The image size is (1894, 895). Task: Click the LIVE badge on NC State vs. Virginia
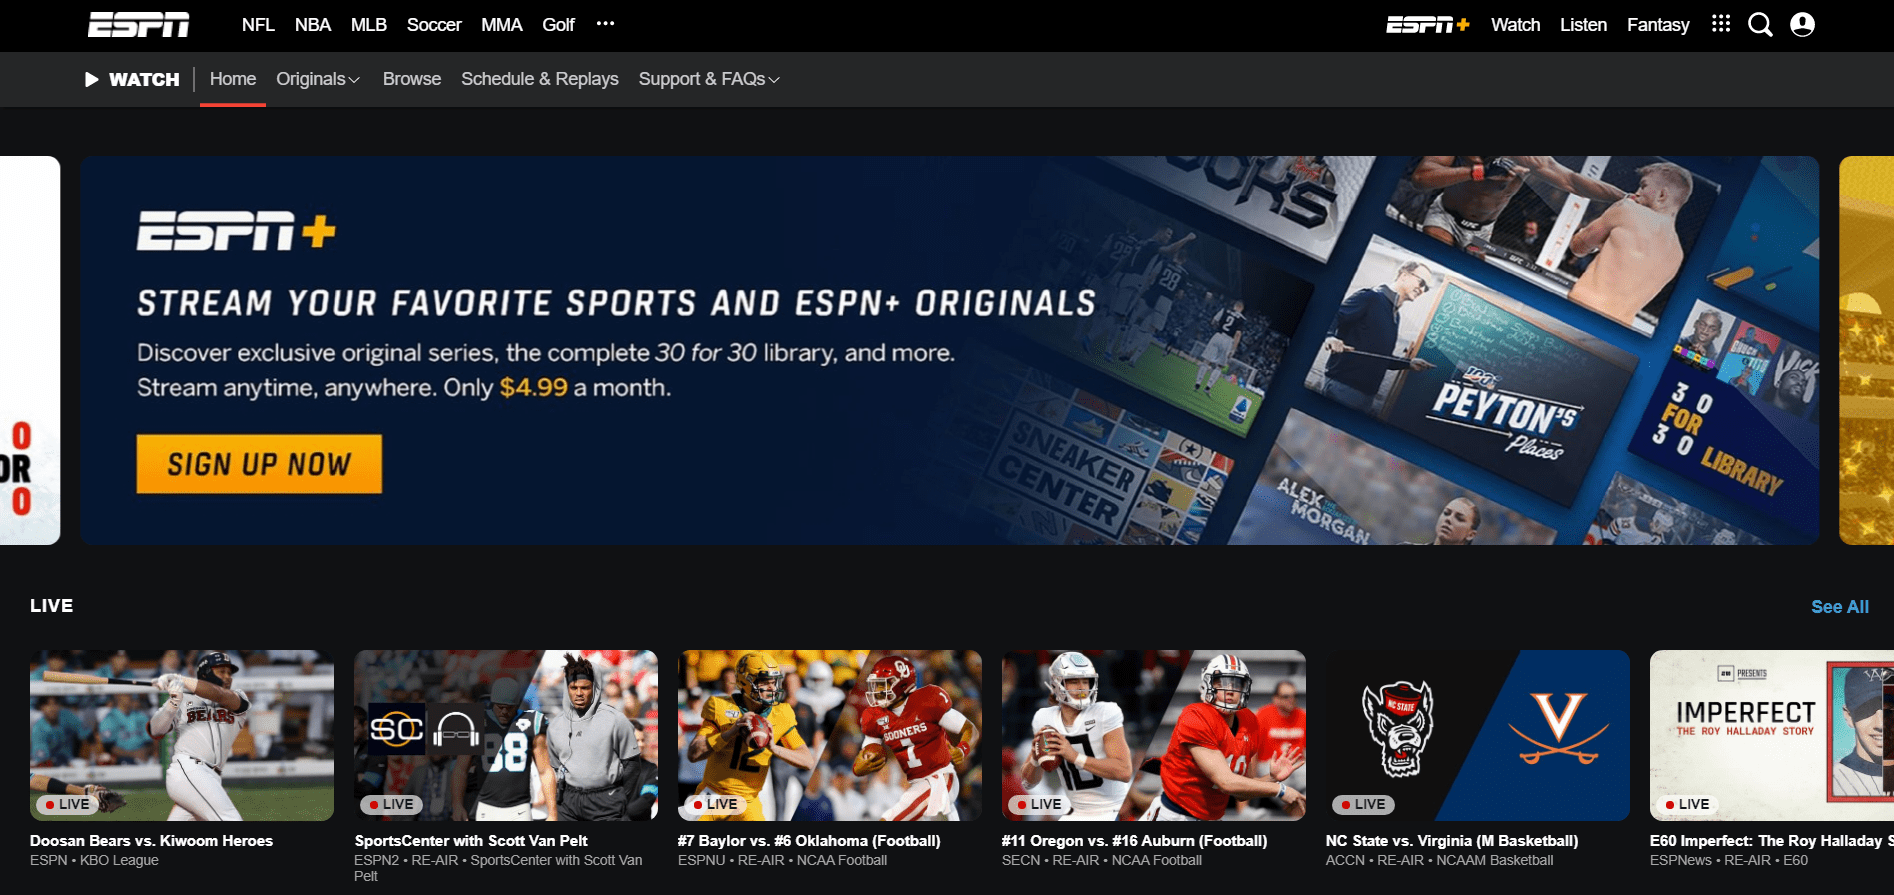coord(1363,804)
